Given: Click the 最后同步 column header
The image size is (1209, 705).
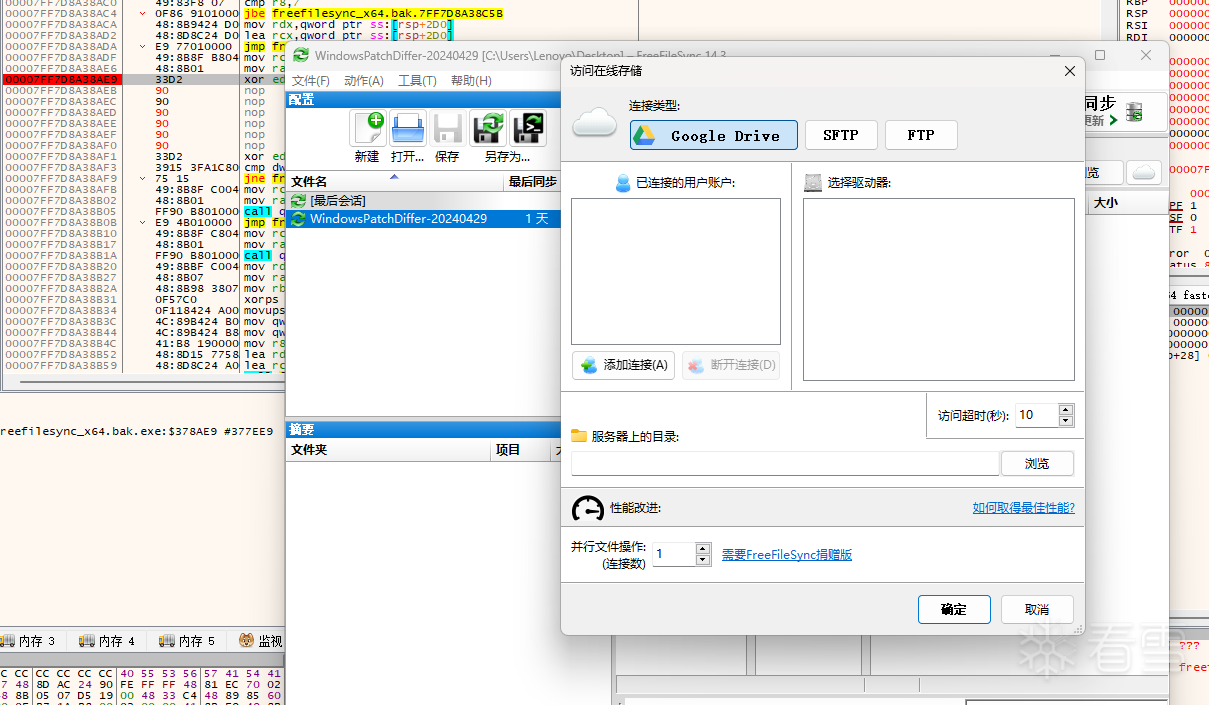Looking at the screenshot, I should click(533, 182).
